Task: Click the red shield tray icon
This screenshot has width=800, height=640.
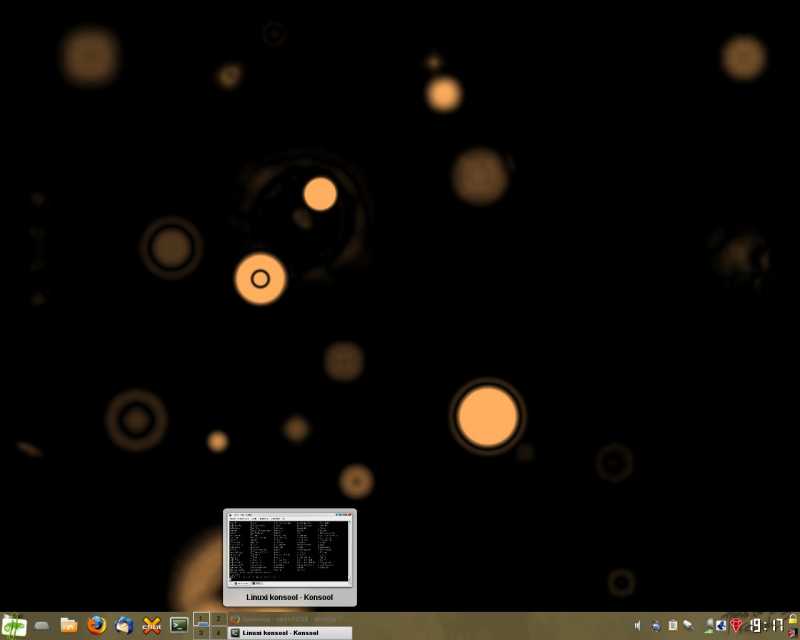Action: click(x=736, y=626)
